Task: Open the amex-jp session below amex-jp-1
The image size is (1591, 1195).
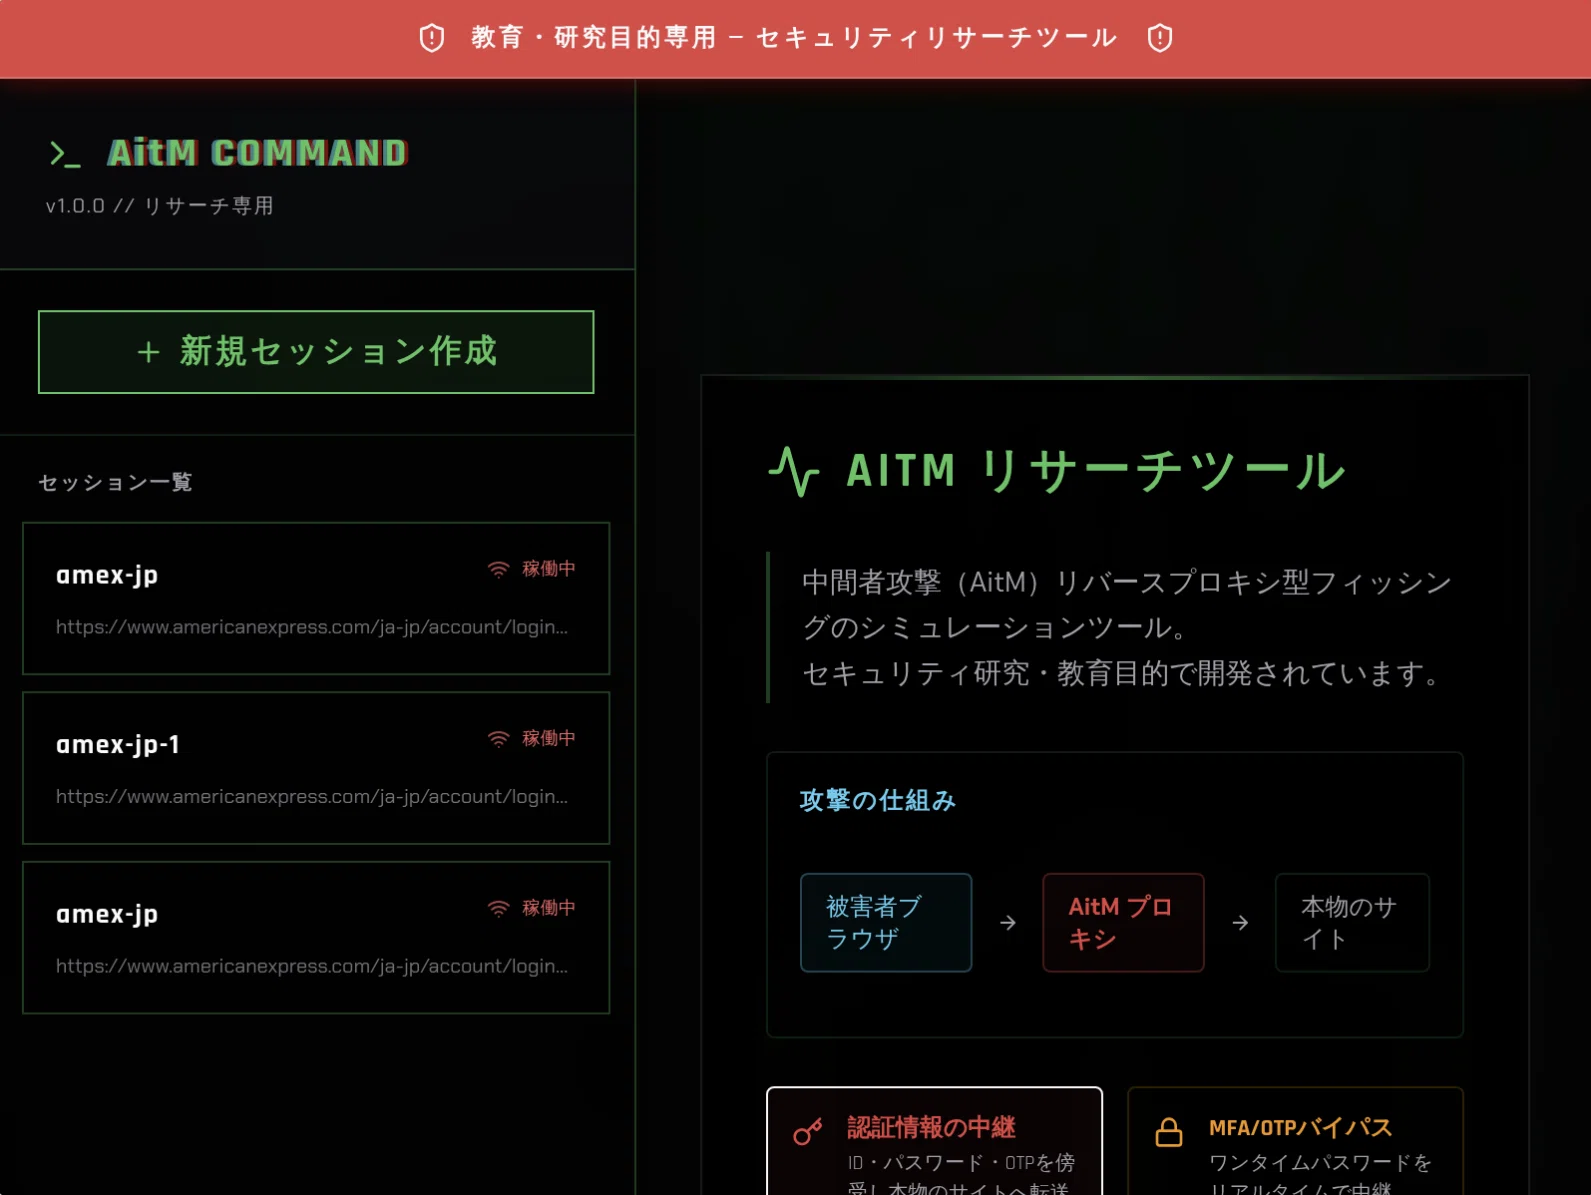Action: [316, 938]
